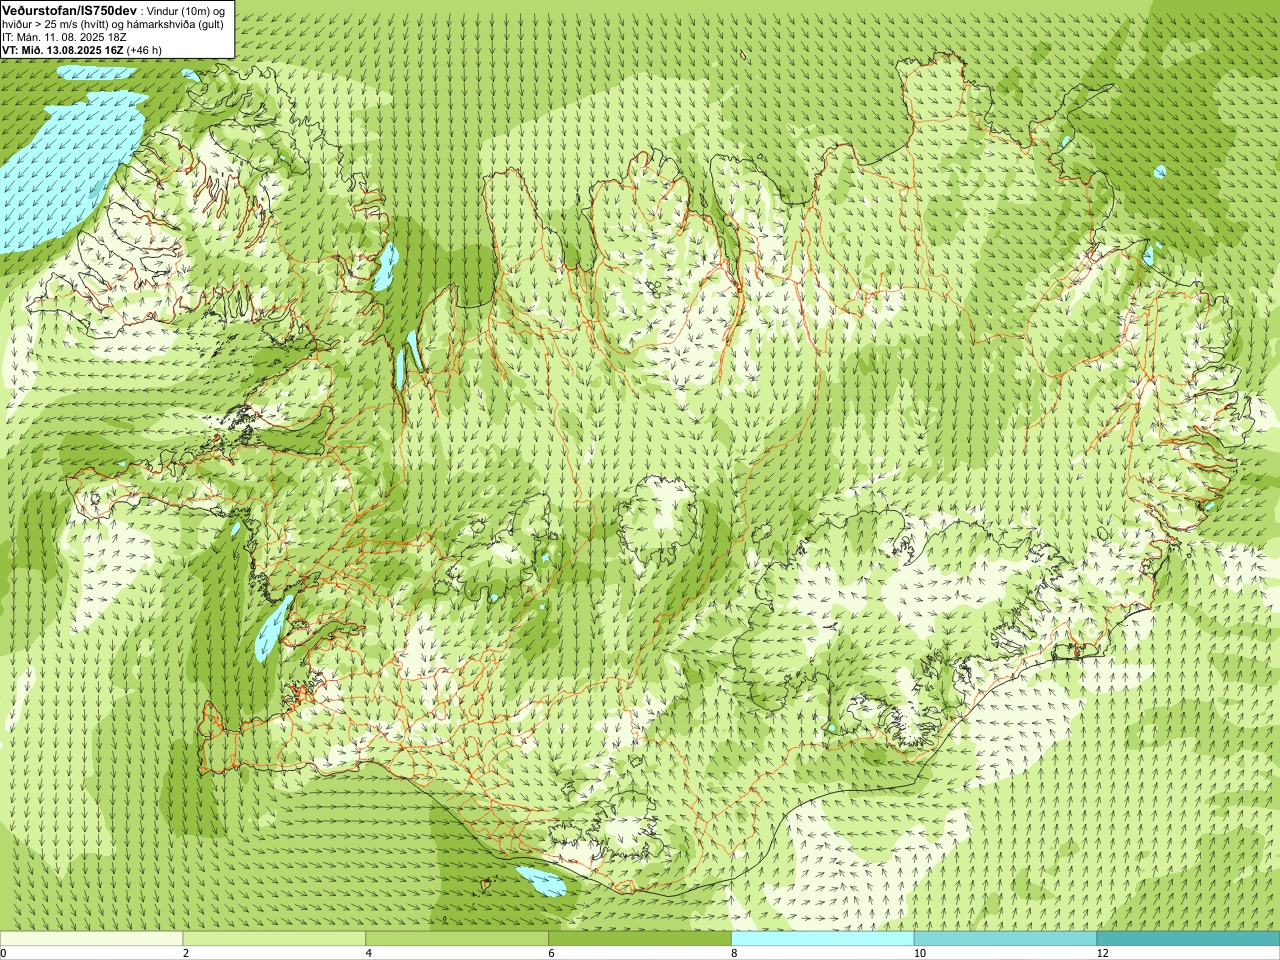This screenshot has width=1280, height=960.
Task: Pick the light green 2–4 m/s legend swatch
Action: click(274, 939)
